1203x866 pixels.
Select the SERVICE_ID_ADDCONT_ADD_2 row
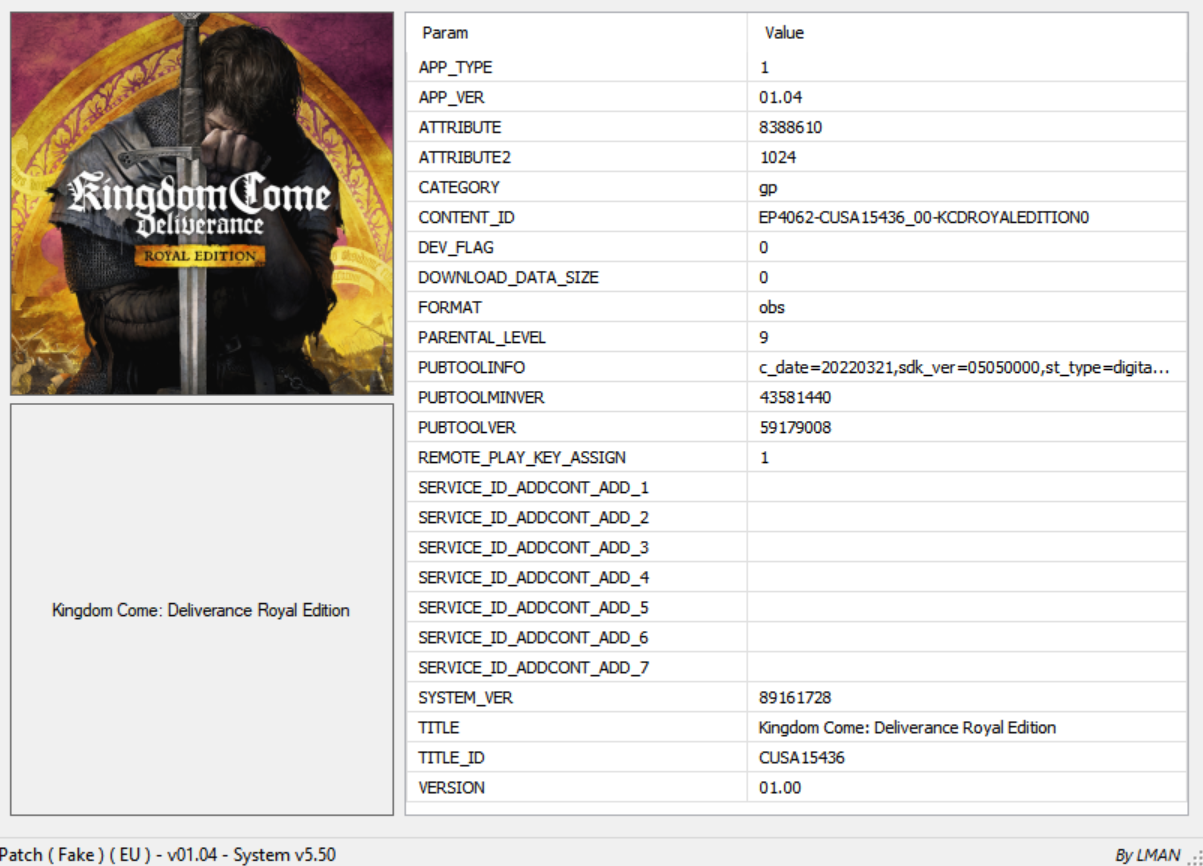(797, 517)
